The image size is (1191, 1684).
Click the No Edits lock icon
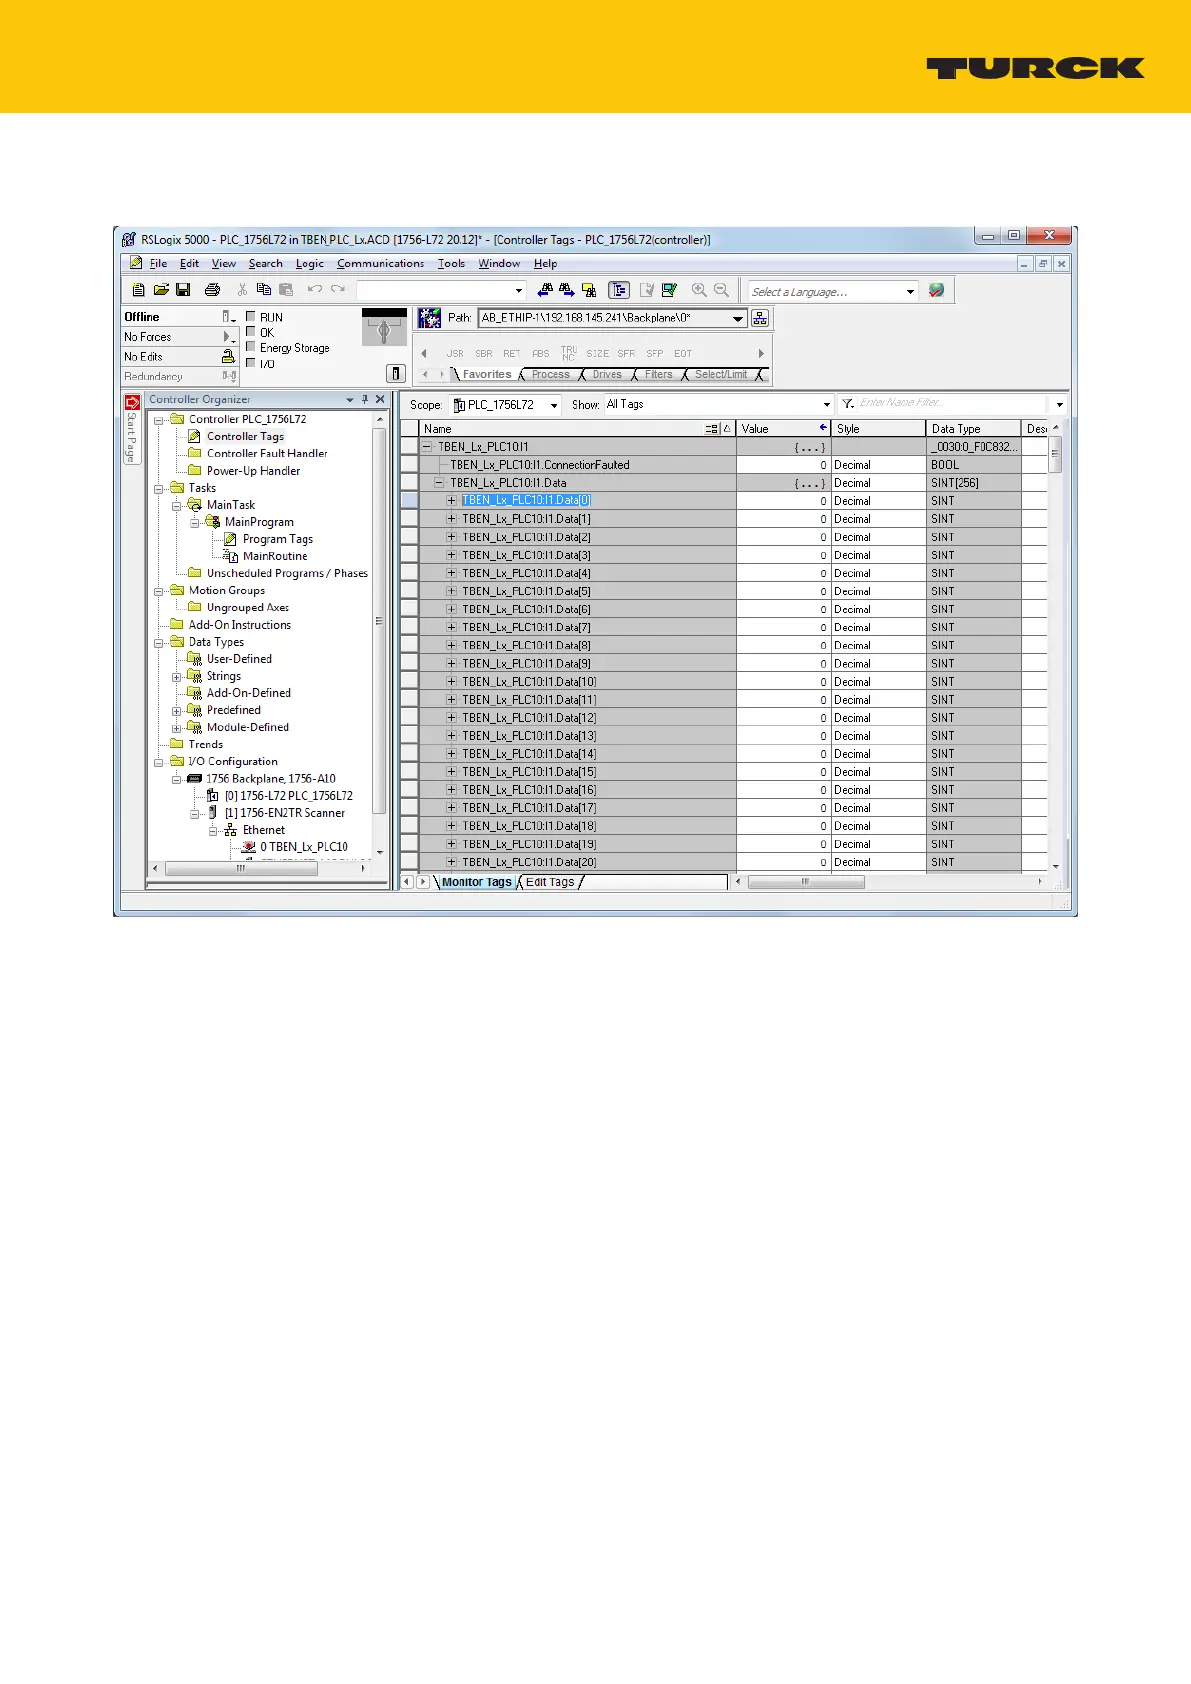tap(228, 357)
